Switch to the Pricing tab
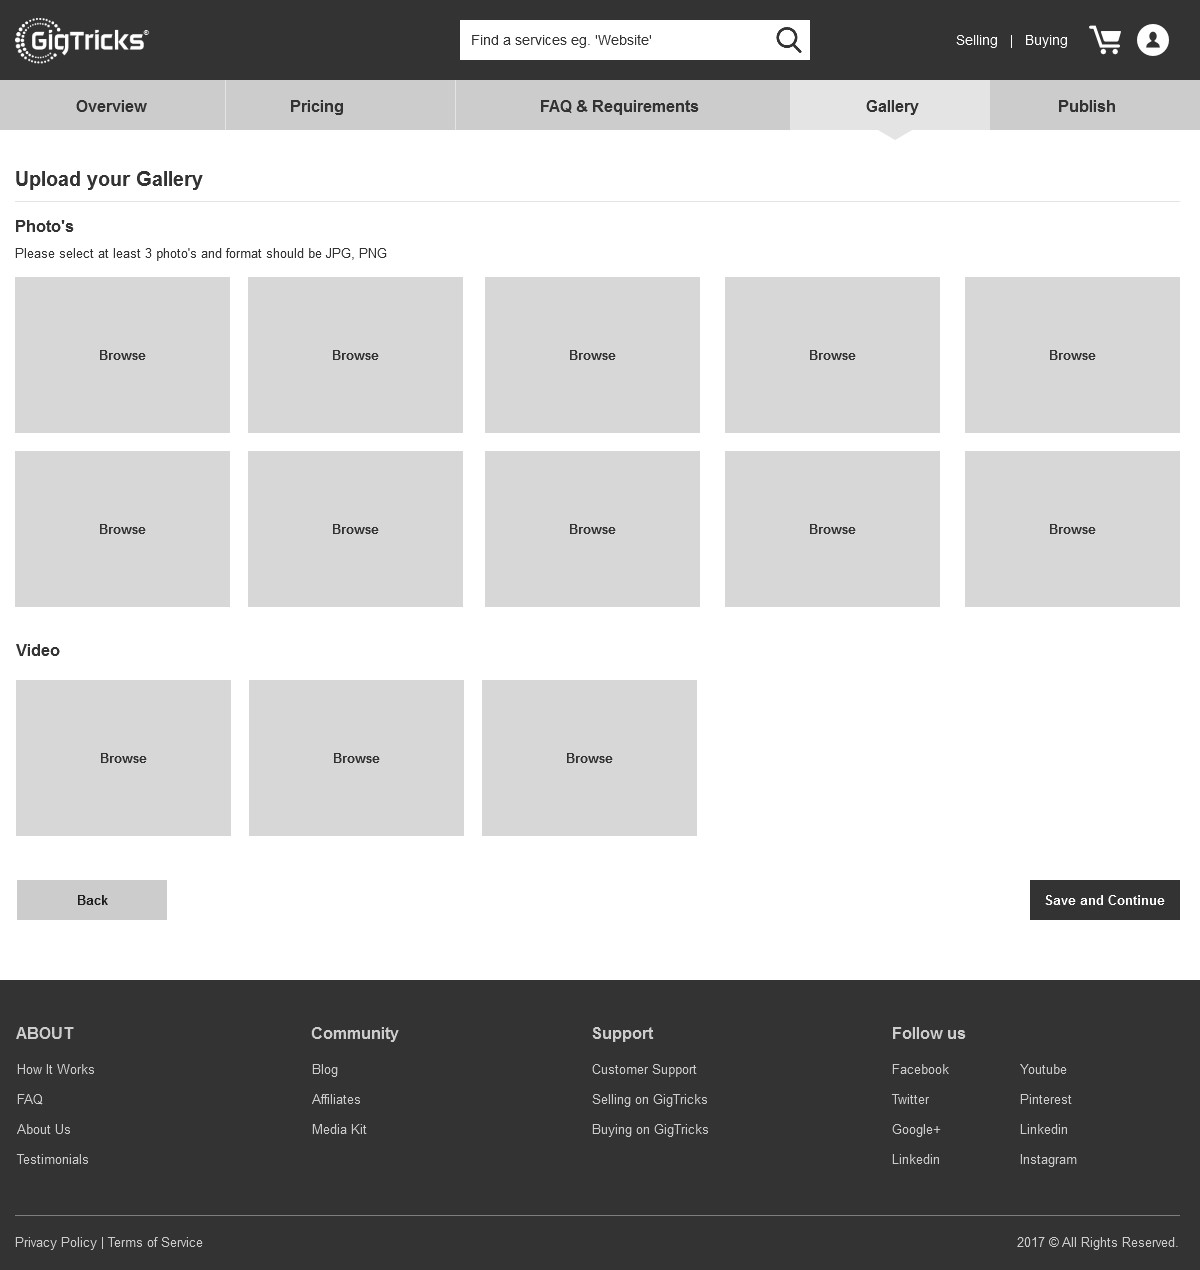This screenshot has height=1270, width=1200. click(317, 106)
